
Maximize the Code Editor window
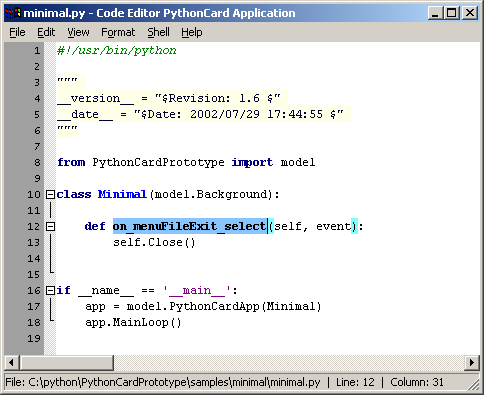click(451, 13)
